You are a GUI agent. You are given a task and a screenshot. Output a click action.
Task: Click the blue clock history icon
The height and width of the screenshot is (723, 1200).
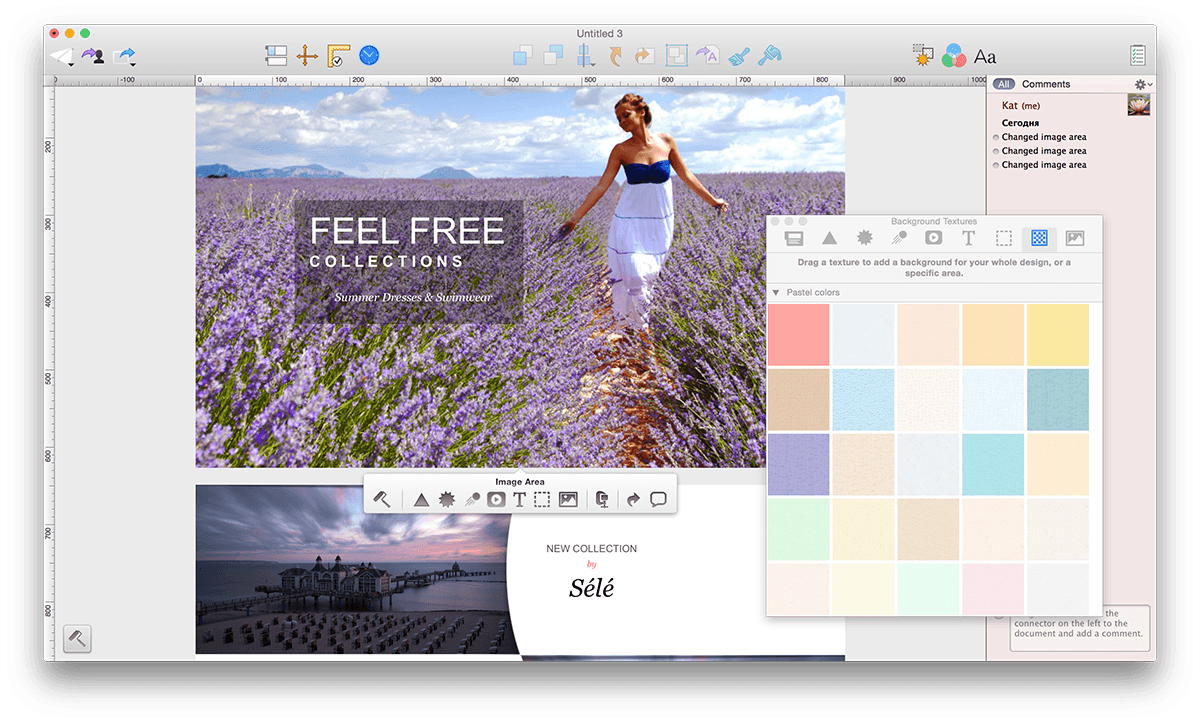[369, 56]
